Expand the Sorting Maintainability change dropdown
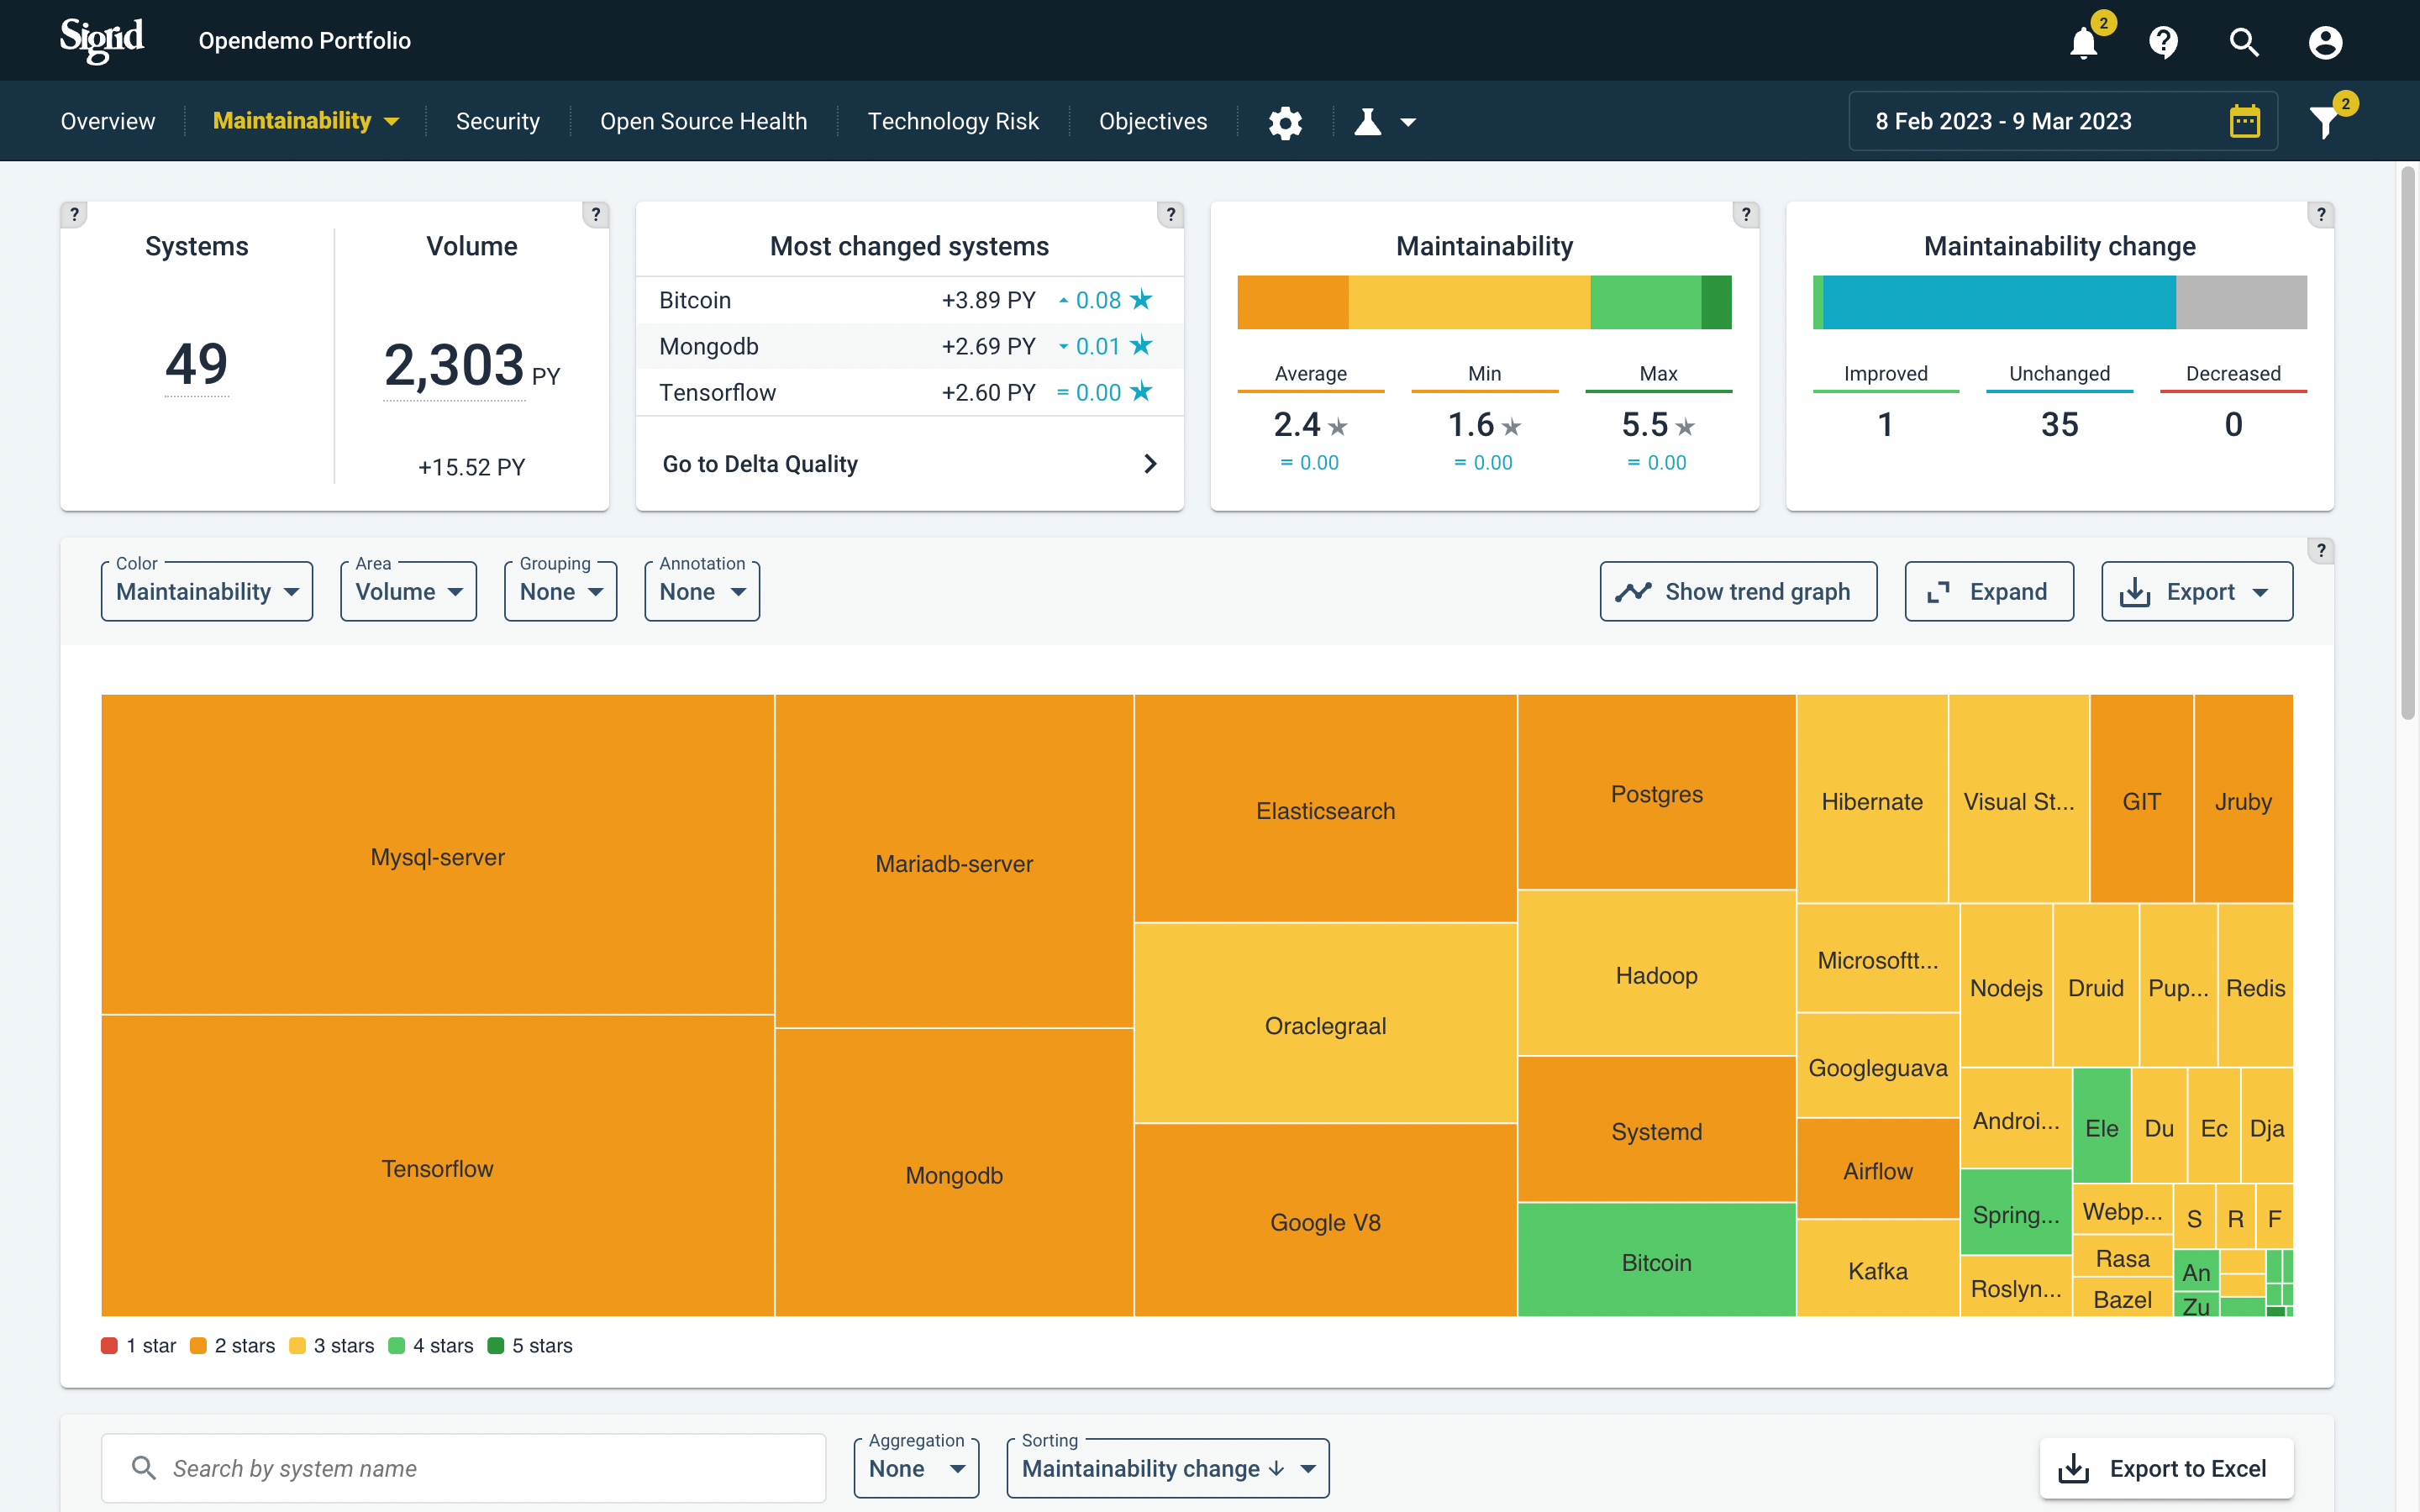This screenshot has width=2420, height=1512. (1167, 1468)
